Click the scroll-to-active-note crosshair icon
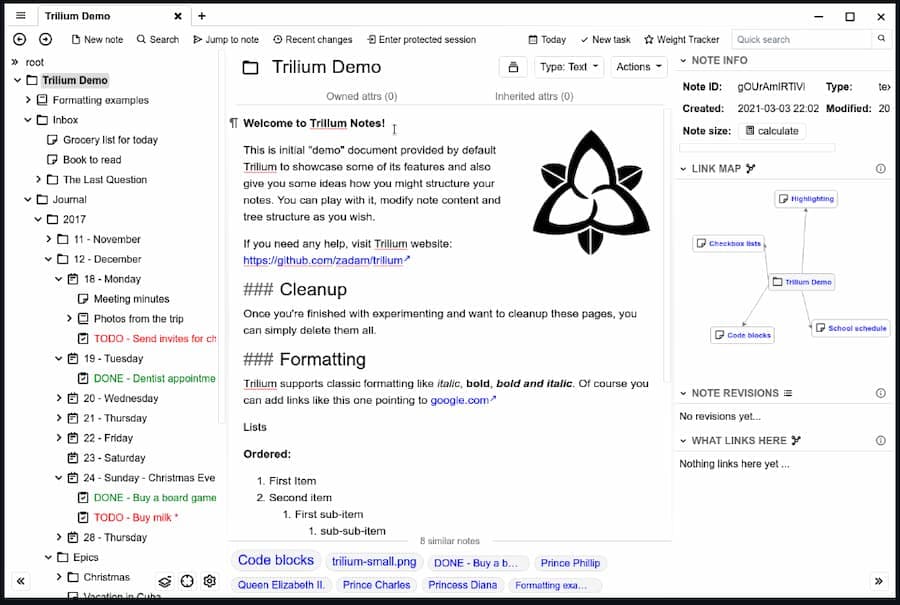Image resolution: width=900 pixels, height=605 pixels. (x=187, y=581)
